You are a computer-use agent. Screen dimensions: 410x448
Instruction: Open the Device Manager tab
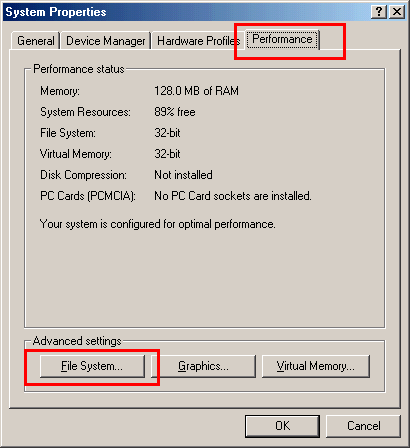(x=106, y=41)
